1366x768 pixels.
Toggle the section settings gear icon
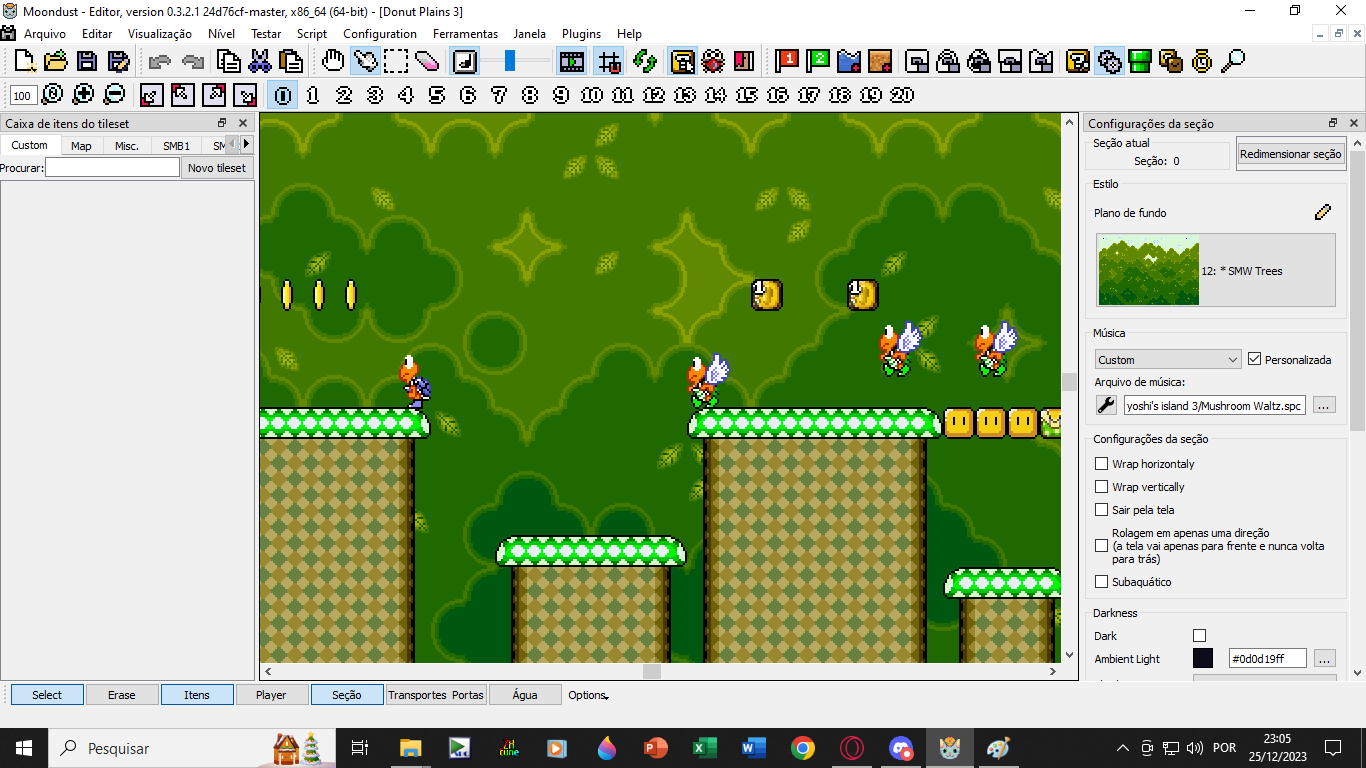pyautogui.click(x=1109, y=61)
